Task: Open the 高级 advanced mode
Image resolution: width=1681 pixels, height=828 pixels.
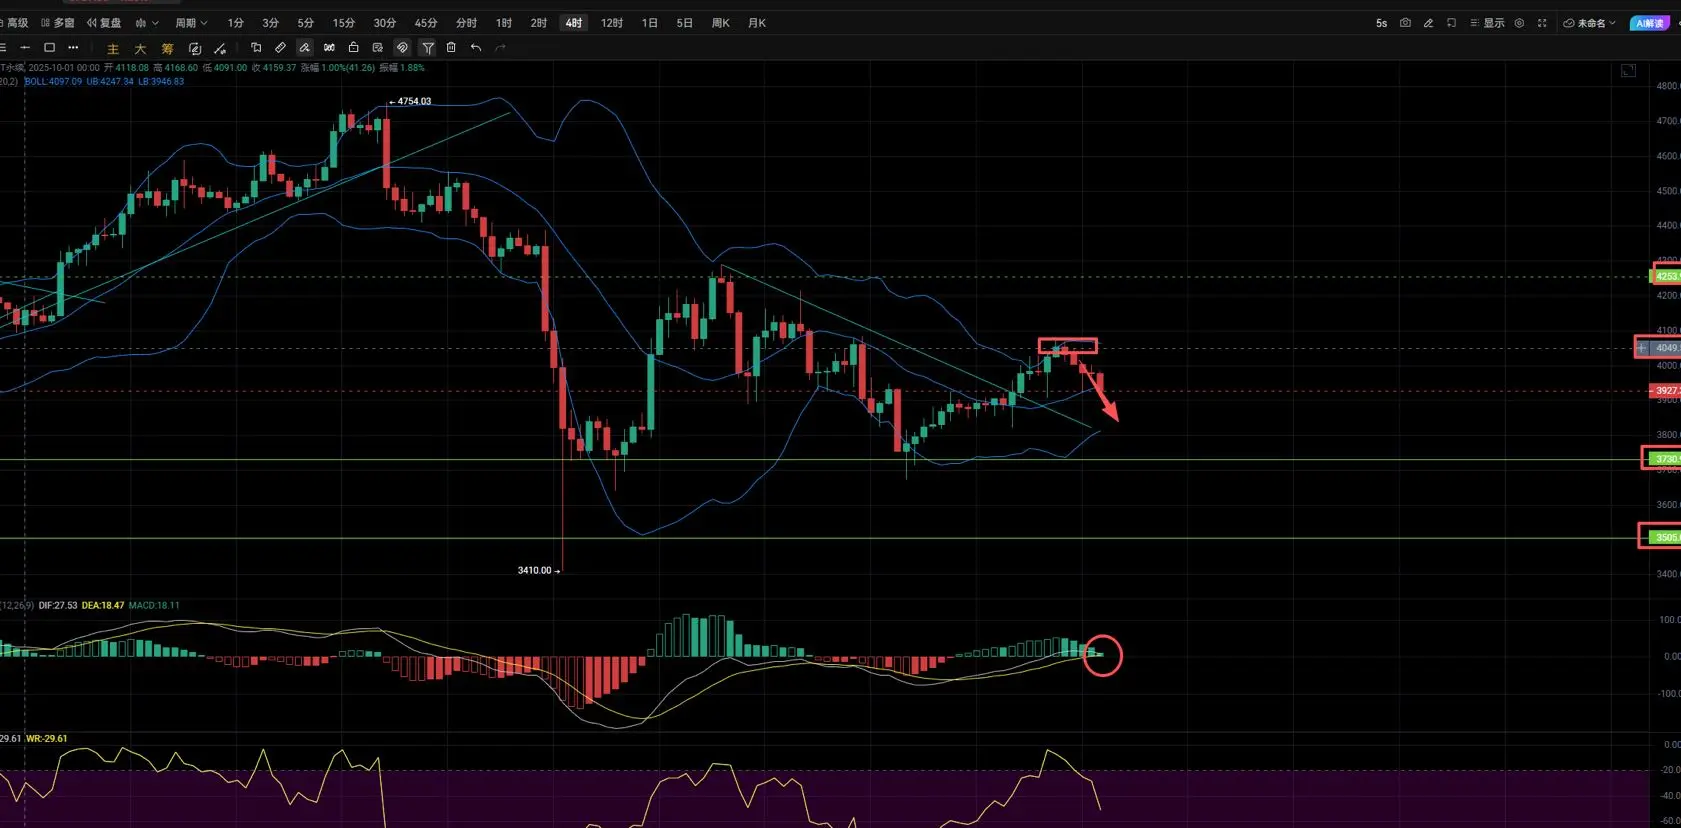Action: [14, 23]
